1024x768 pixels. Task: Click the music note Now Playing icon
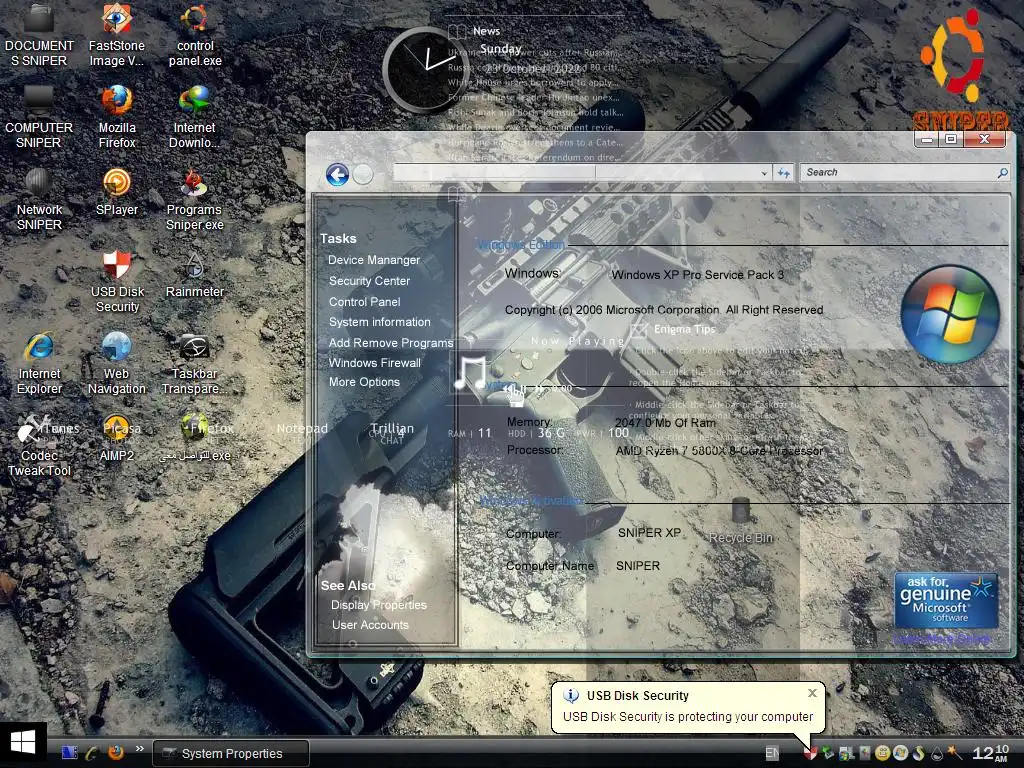coord(471,374)
